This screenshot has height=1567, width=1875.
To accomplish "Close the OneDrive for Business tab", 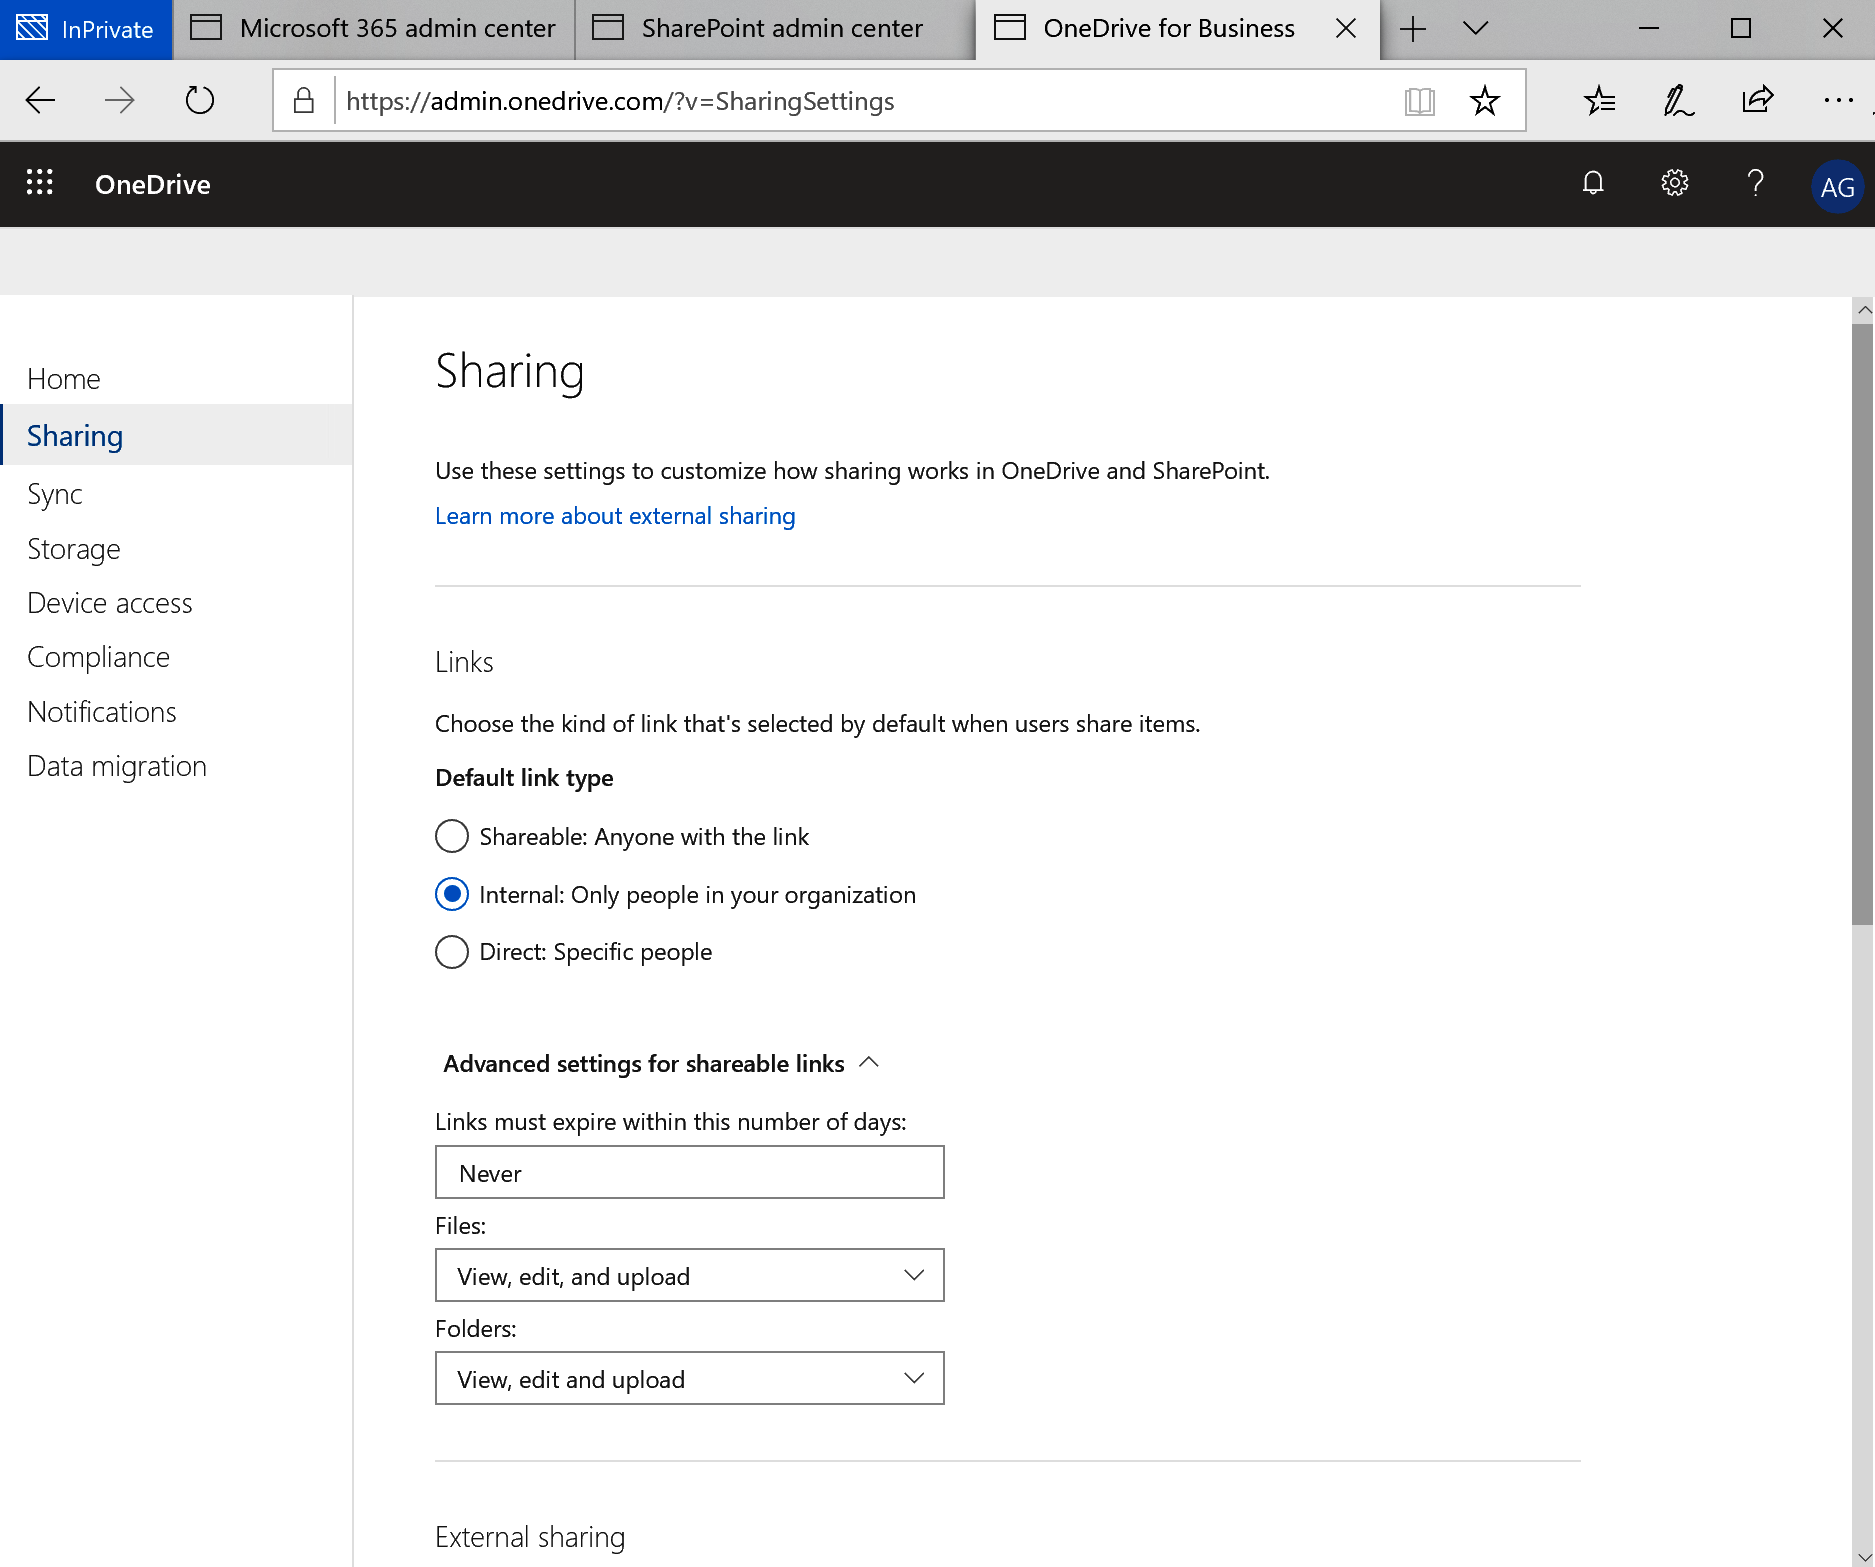I will [x=1346, y=28].
